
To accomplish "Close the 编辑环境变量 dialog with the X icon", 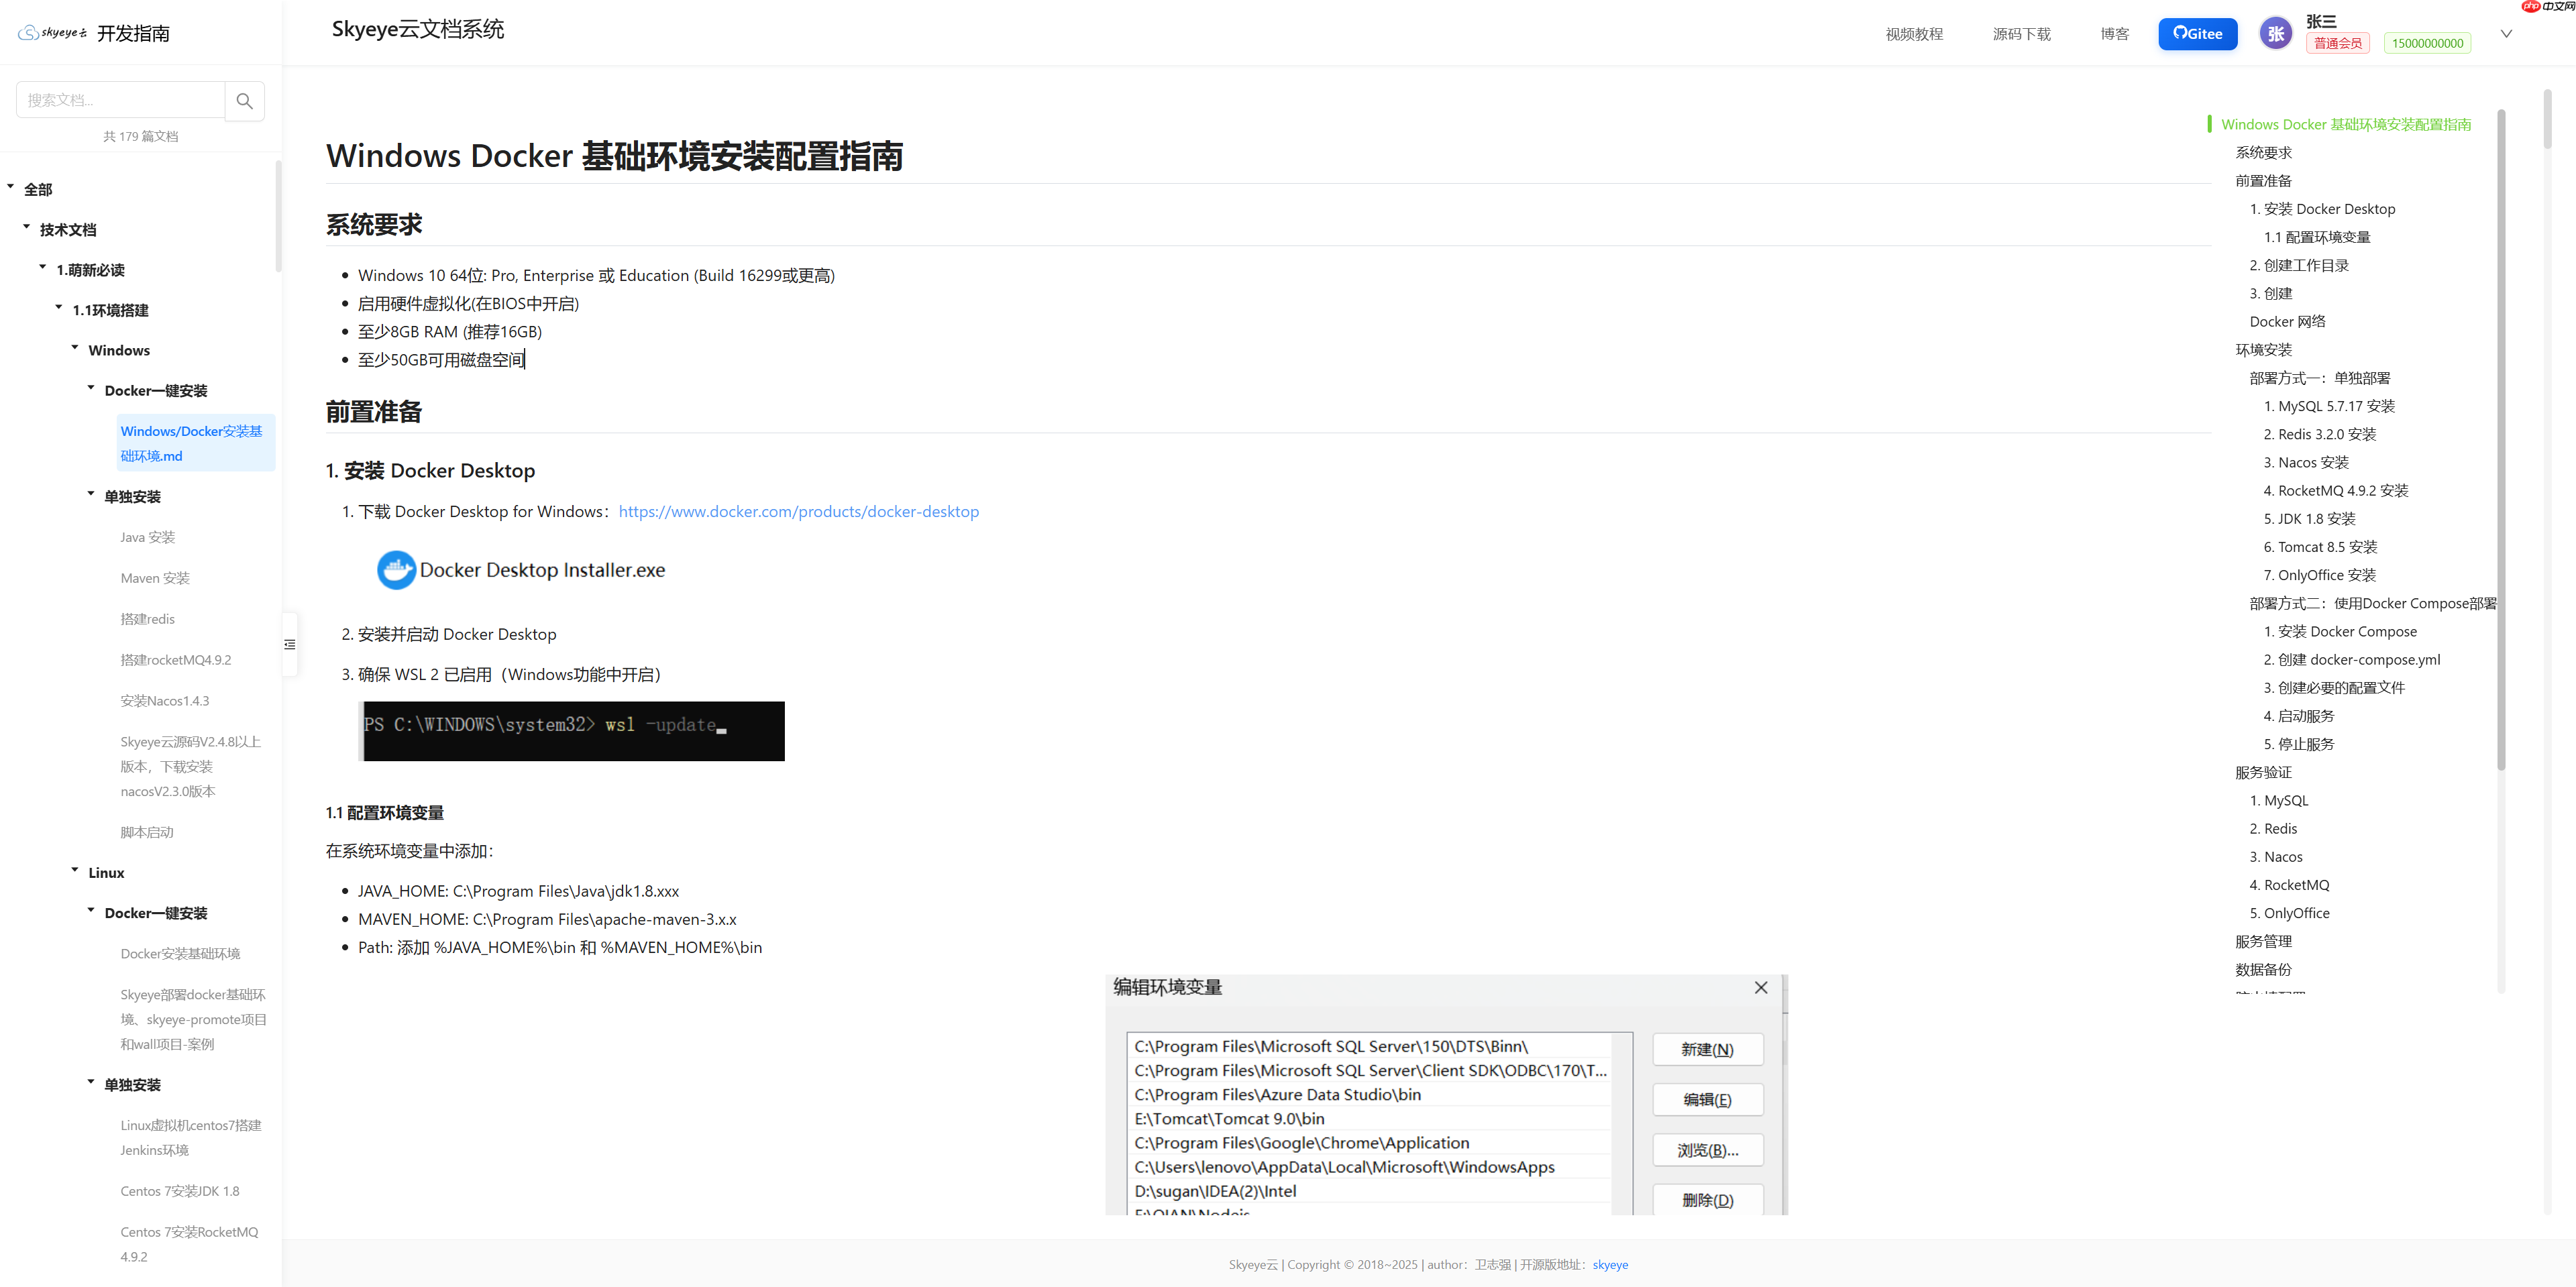I will 1761,987.
